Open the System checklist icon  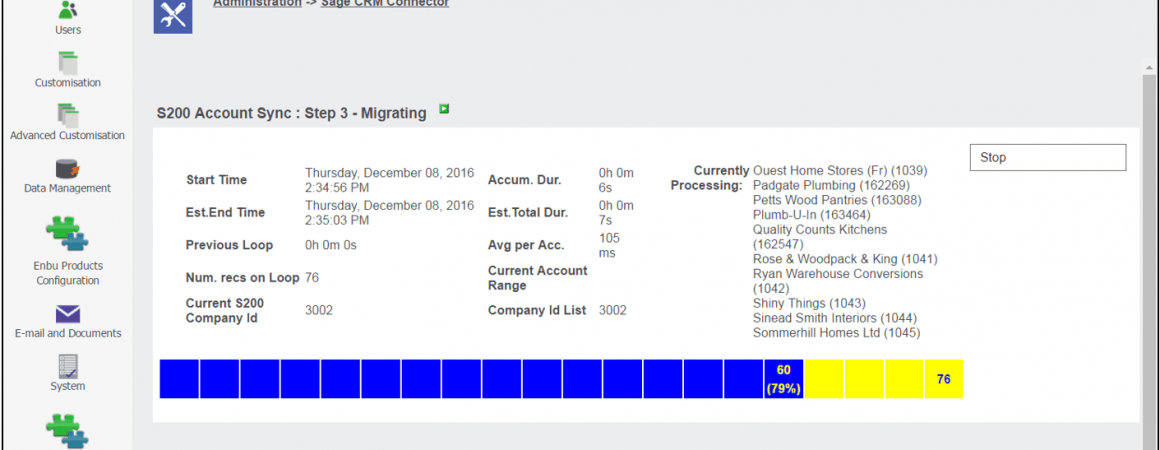tap(68, 366)
